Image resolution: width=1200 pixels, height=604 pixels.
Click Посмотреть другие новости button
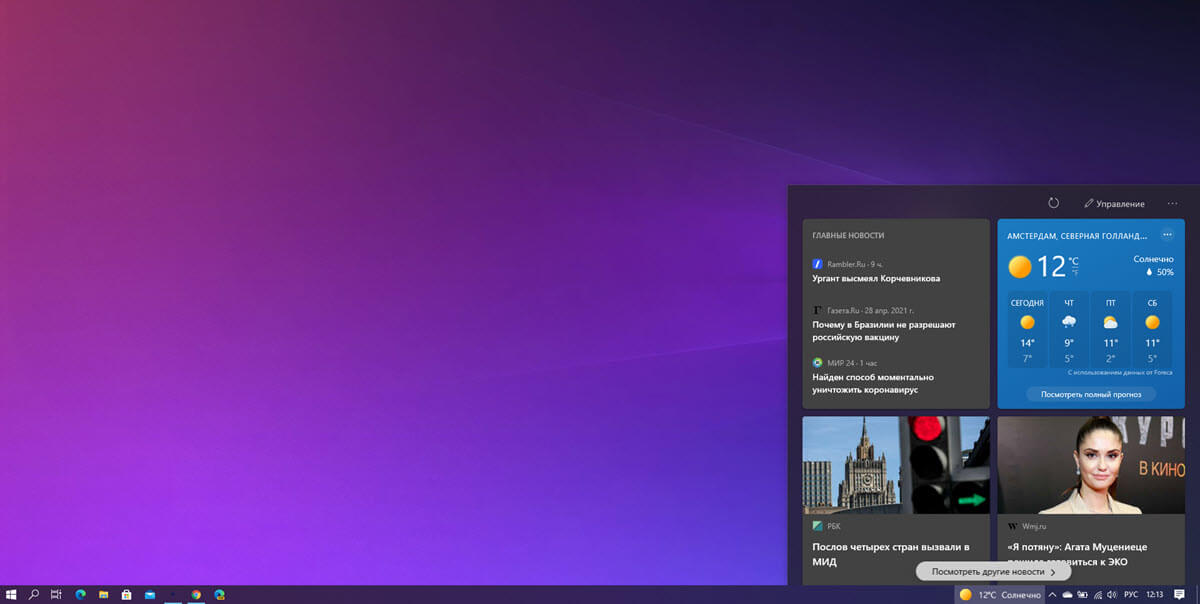point(993,572)
